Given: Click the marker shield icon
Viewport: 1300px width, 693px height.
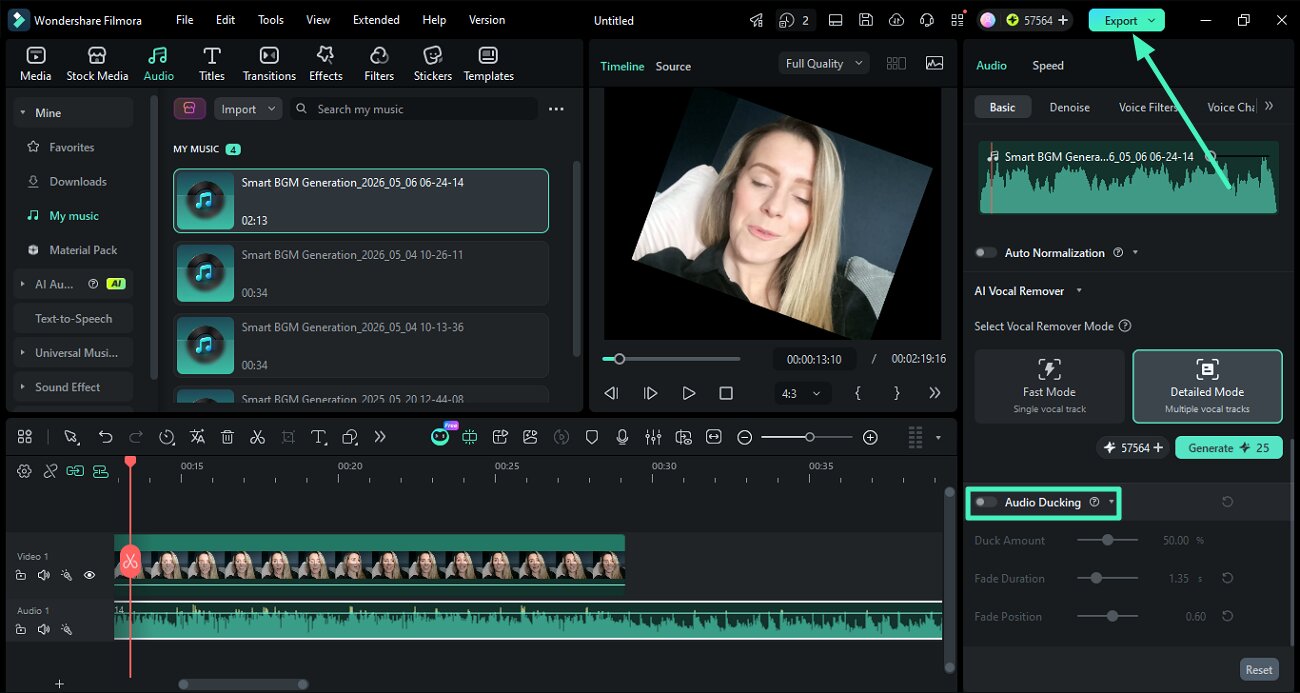Looking at the screenshot, I should (x=592, y=437).
